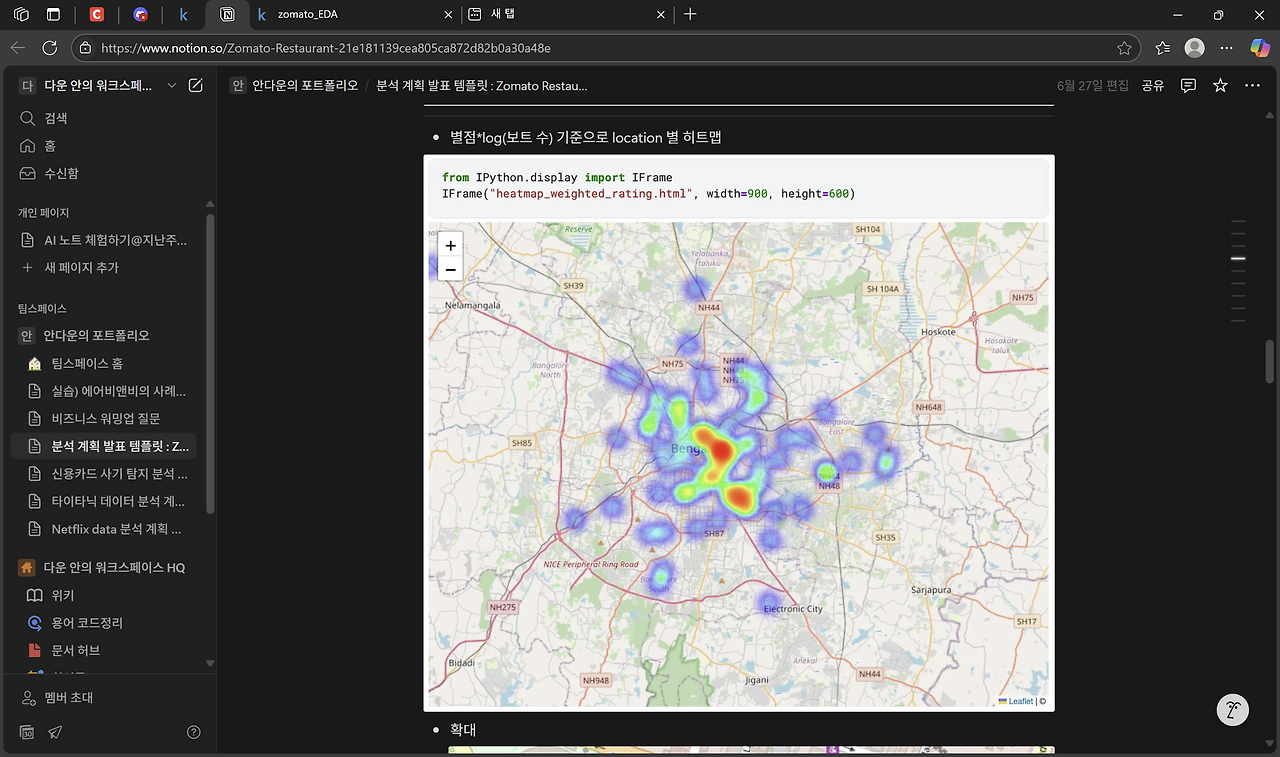Zoom out on the heatmap map
Screen dimensions: 1280x757
450,270
